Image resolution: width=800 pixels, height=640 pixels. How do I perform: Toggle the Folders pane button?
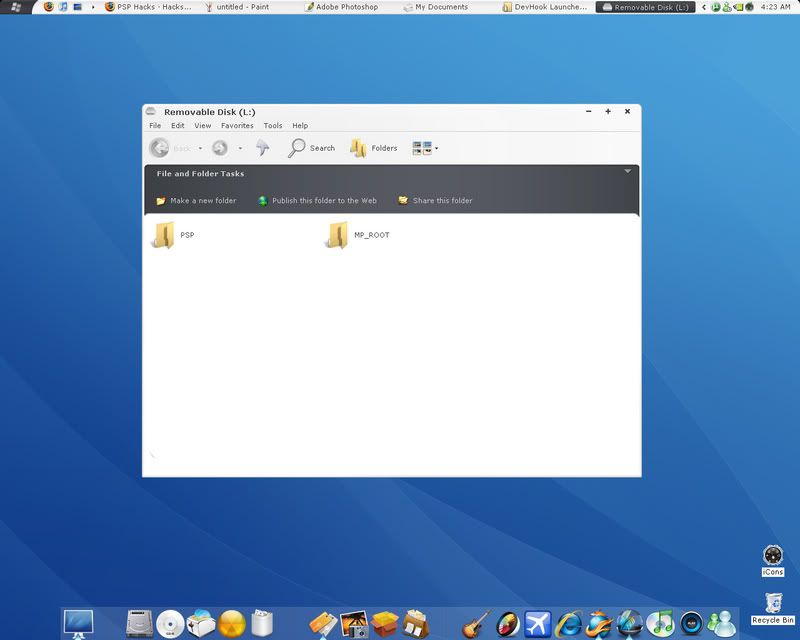pyautogui.click(x=373, y=148)
